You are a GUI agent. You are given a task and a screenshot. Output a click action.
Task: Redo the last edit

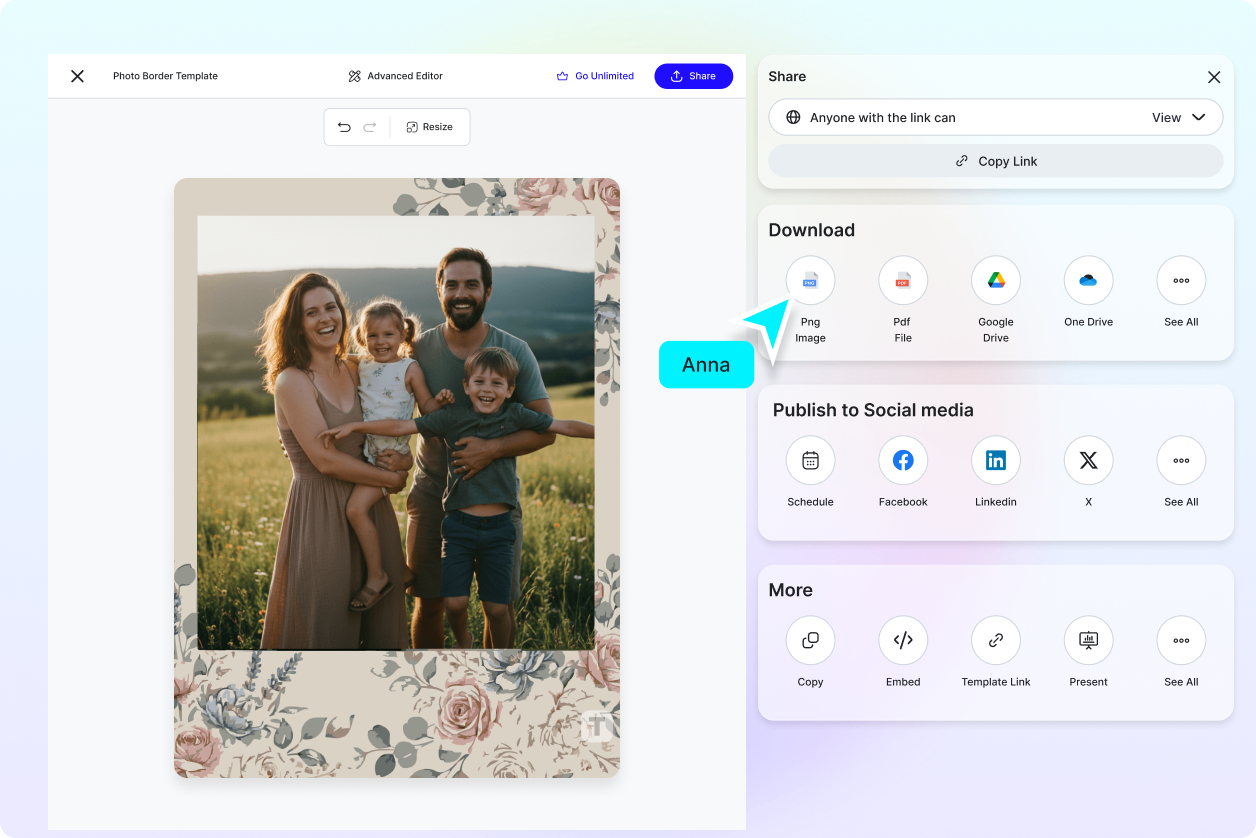point(370,127)
